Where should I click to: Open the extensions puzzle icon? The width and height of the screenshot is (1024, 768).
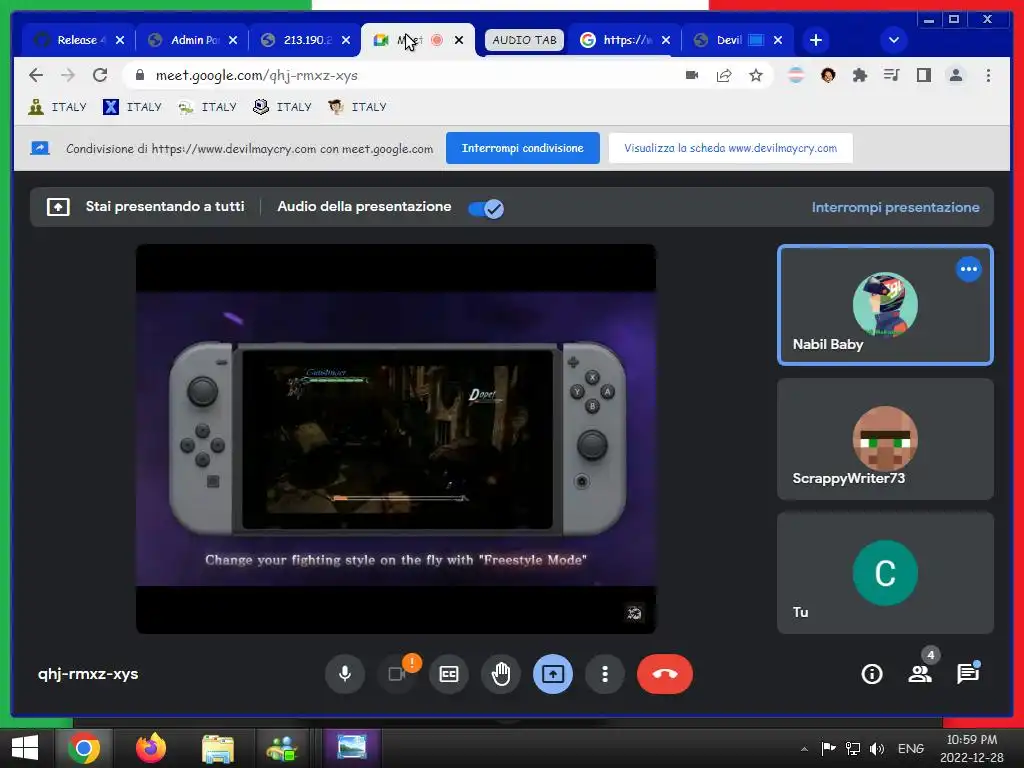(859, 76)
